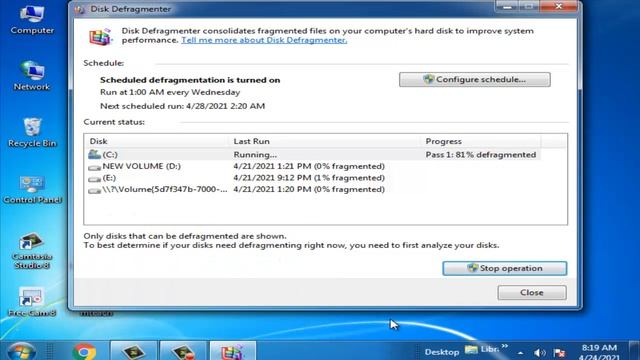Click Run at 1:00 AM every Wednesday text
640x360 pixels.
(170, 92)
